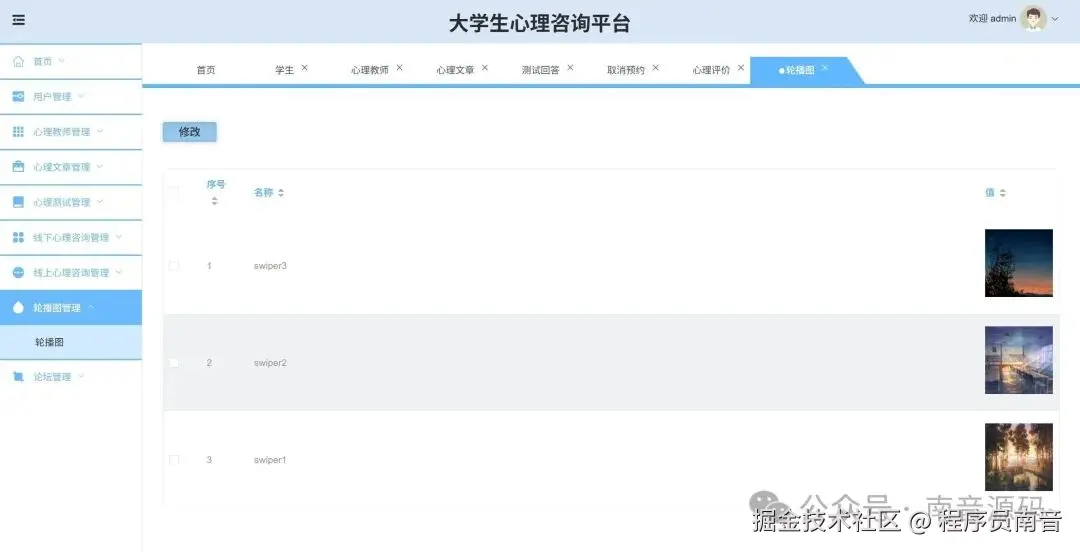Click the 欢迎 admin greeting text
Viewport: 1080px width, 552px height.
(993, 19)
